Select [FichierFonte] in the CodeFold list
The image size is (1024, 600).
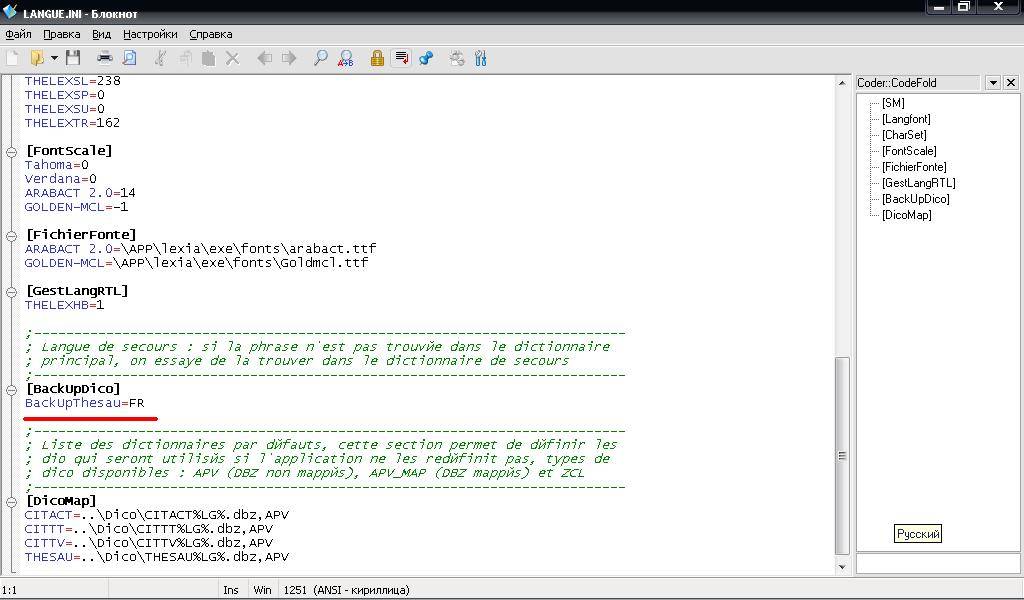point(913,167)
